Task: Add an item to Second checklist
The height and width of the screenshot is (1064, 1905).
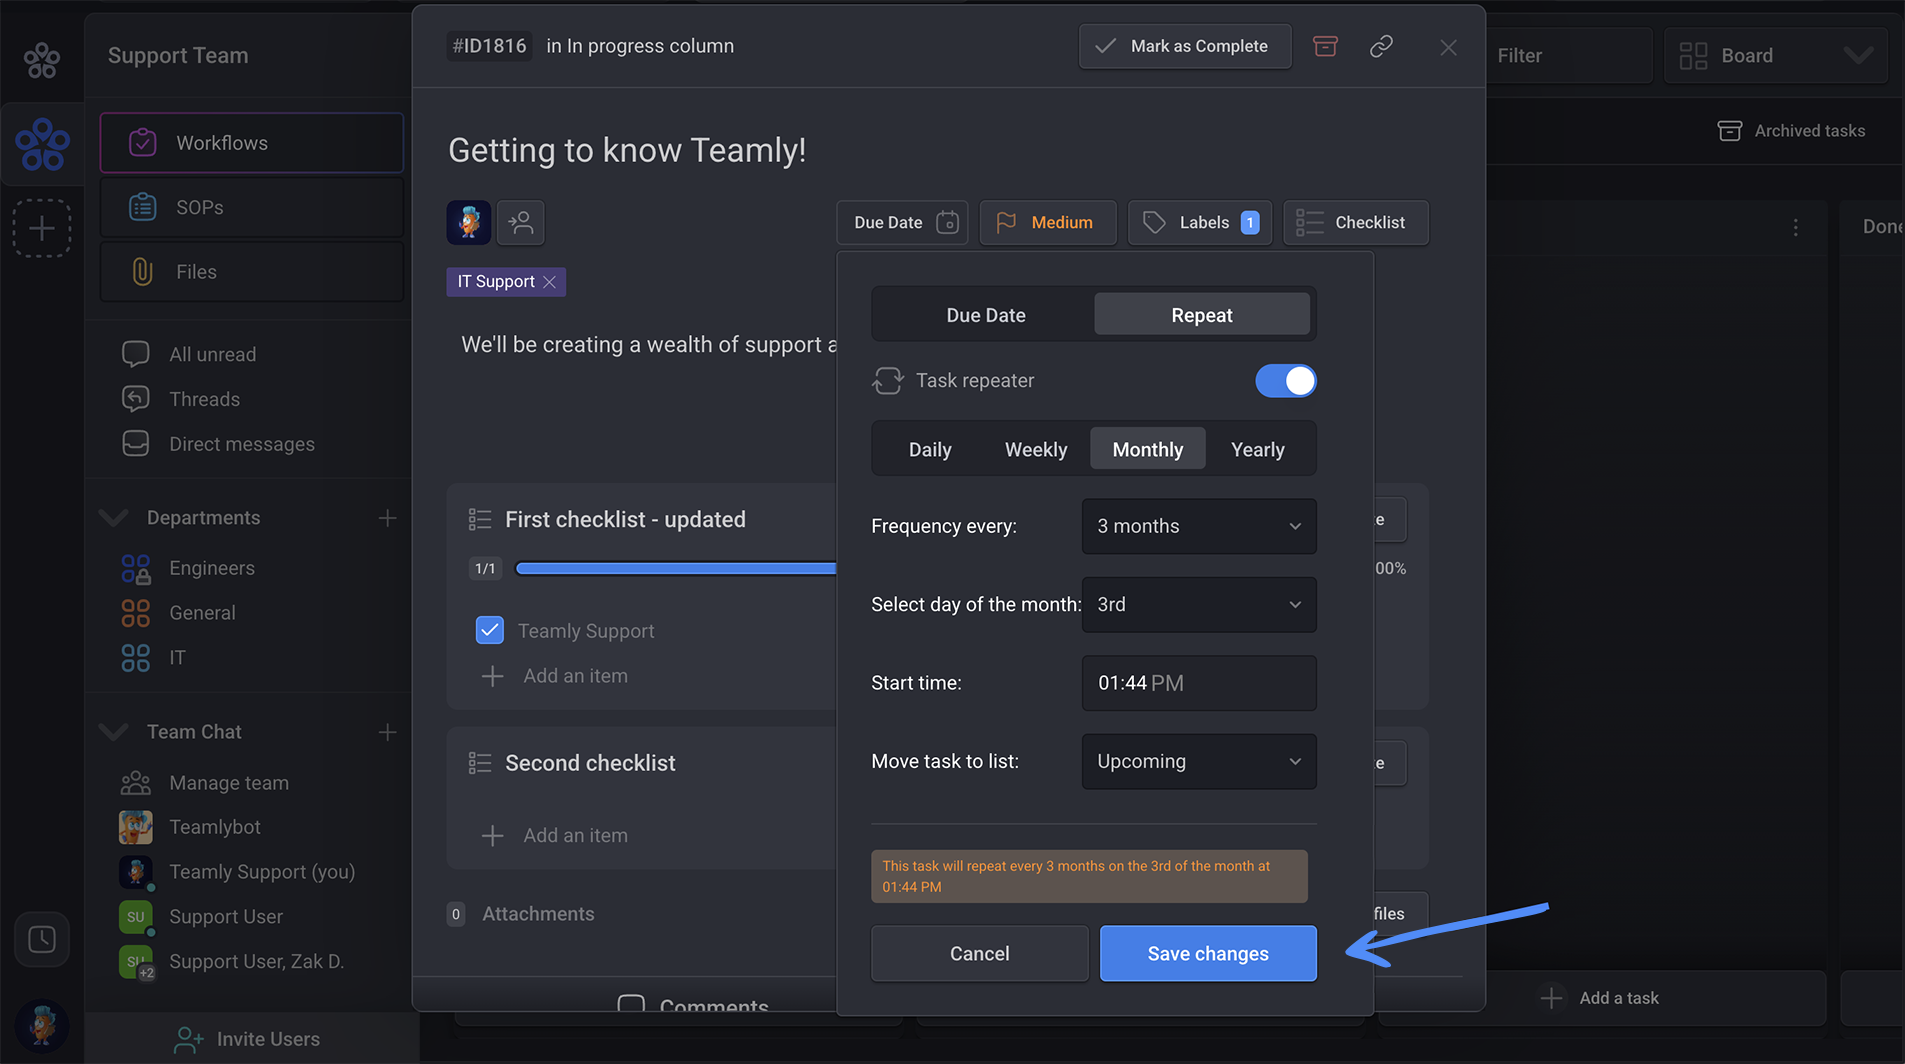Action: pos(555,835)
